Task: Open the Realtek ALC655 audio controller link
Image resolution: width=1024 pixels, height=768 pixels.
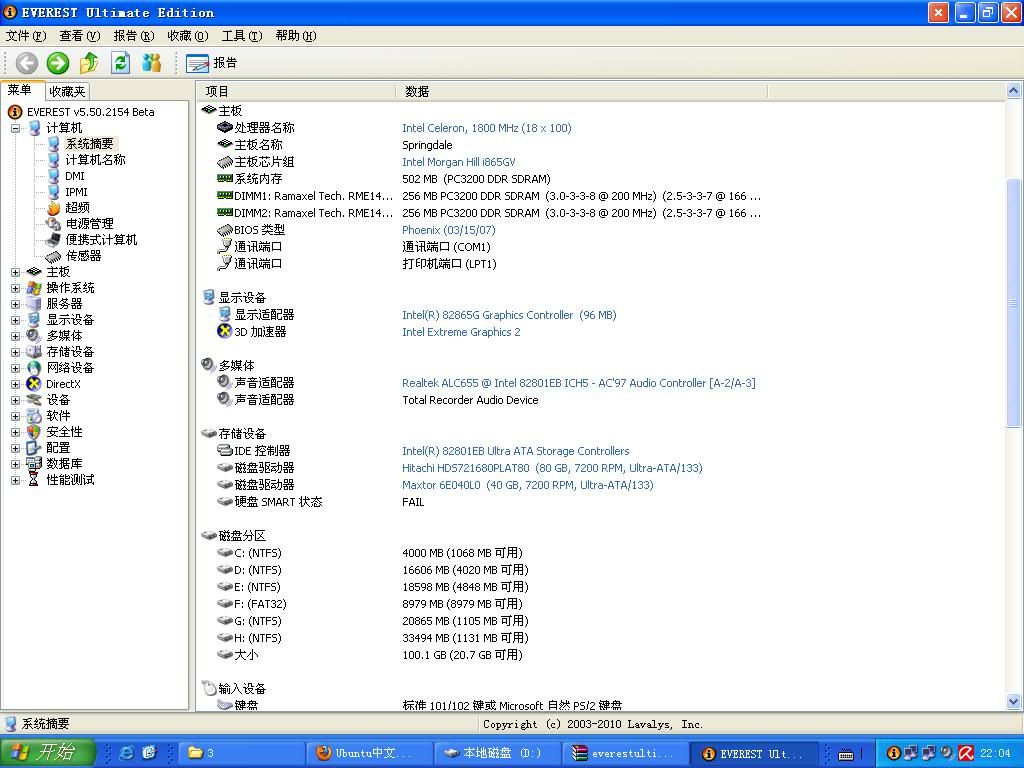Action: tap(579, 383)
